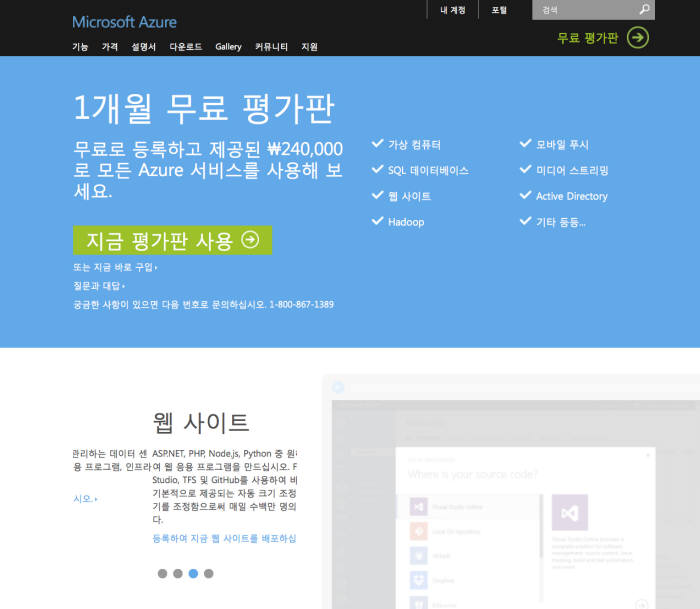Click the phone number 1-800-867-1389
Image resolution: width=700 pixels, height=609 pixels.
[x=301, y=304]
